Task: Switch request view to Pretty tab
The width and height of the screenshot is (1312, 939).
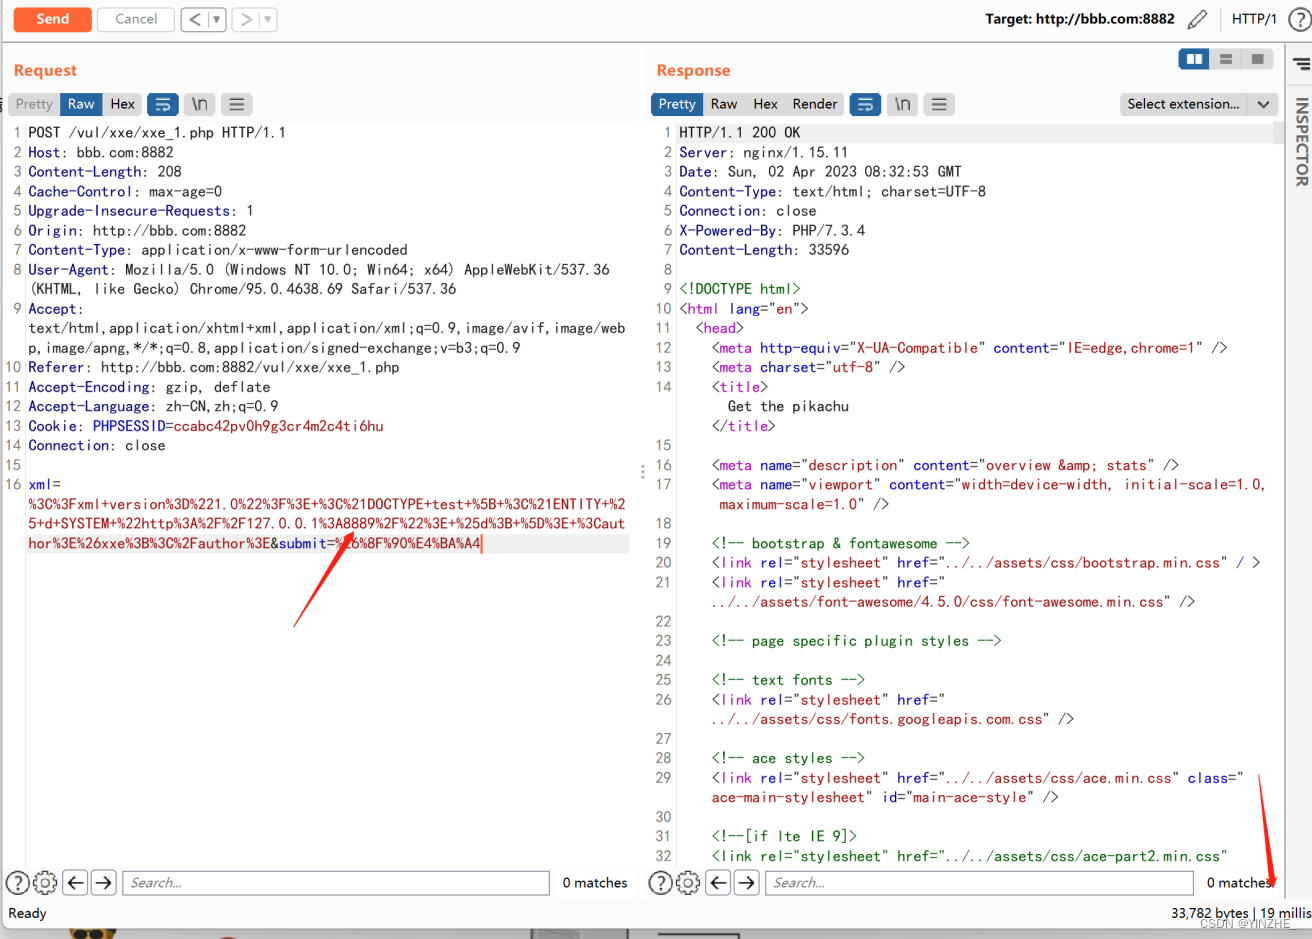Action: coord(34,104)
